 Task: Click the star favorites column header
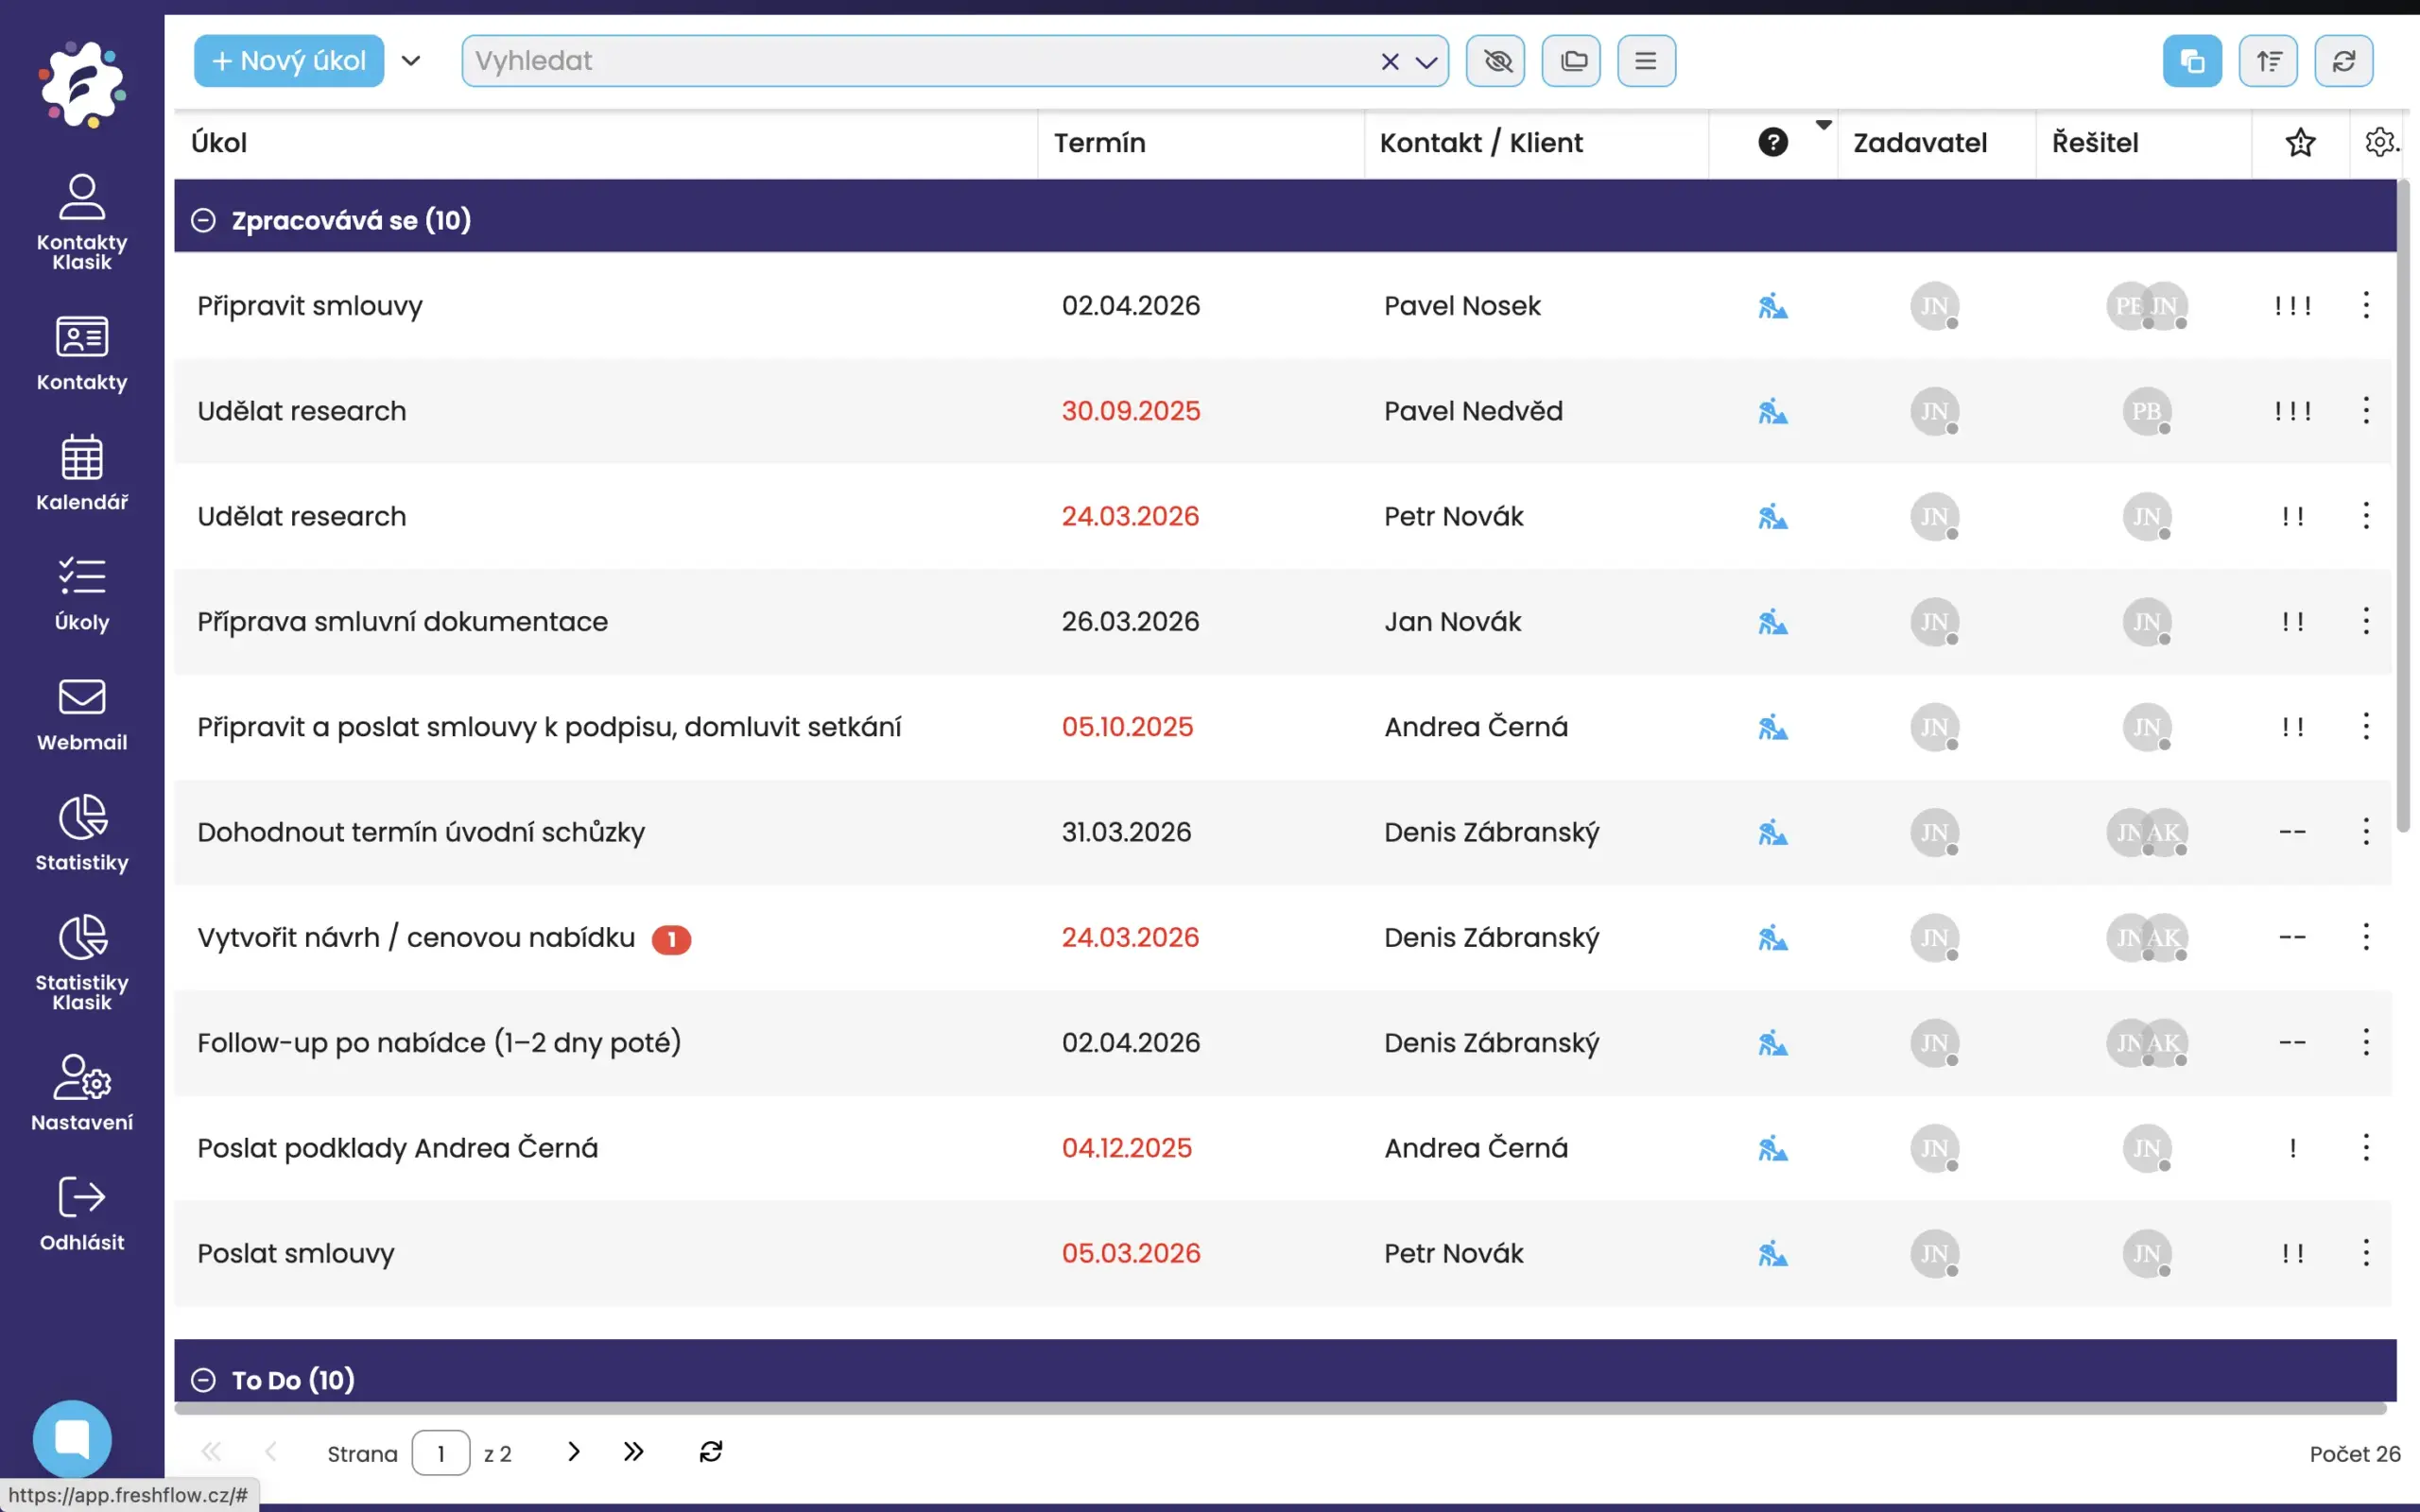pyautogui.click(x=2300, y=142)
